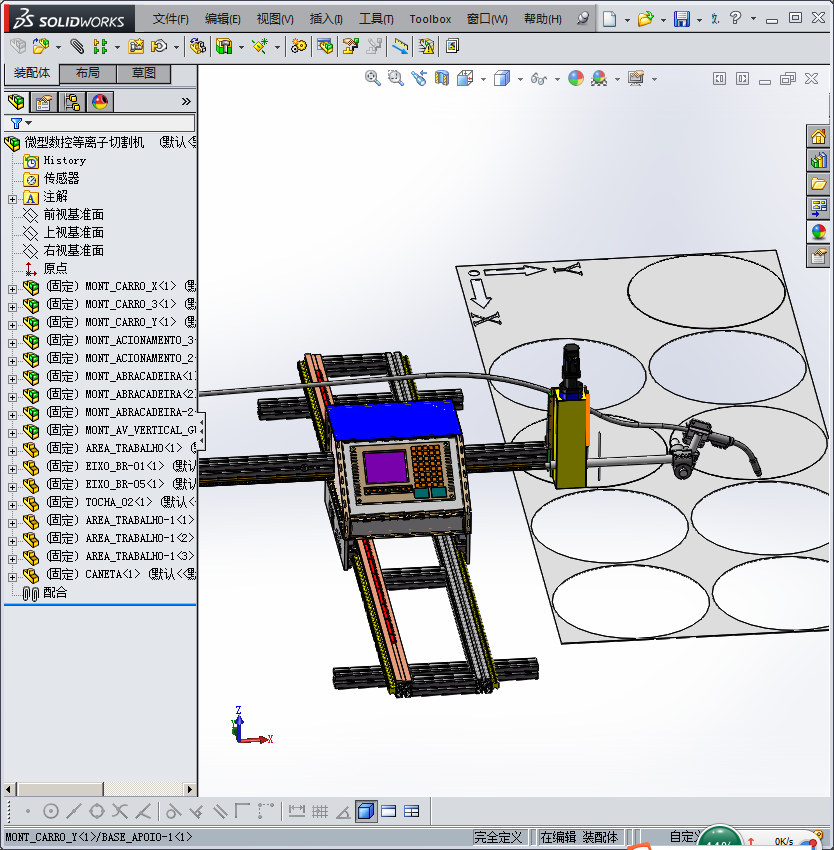Image resolution: width=834 pixels, height=850 pixels.
Task: Click the Insert Components icon
Action: pyautogui.click(x=41, y=47)
